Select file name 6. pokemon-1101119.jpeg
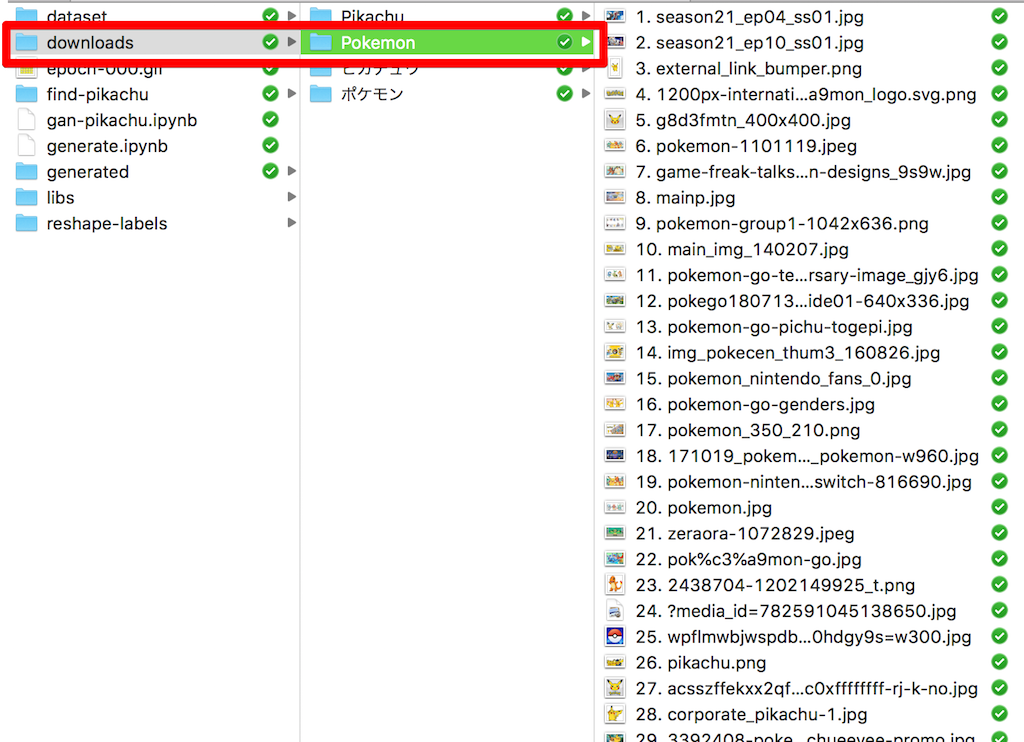The width and height of the screenshot is (1024, 742). 746,146
